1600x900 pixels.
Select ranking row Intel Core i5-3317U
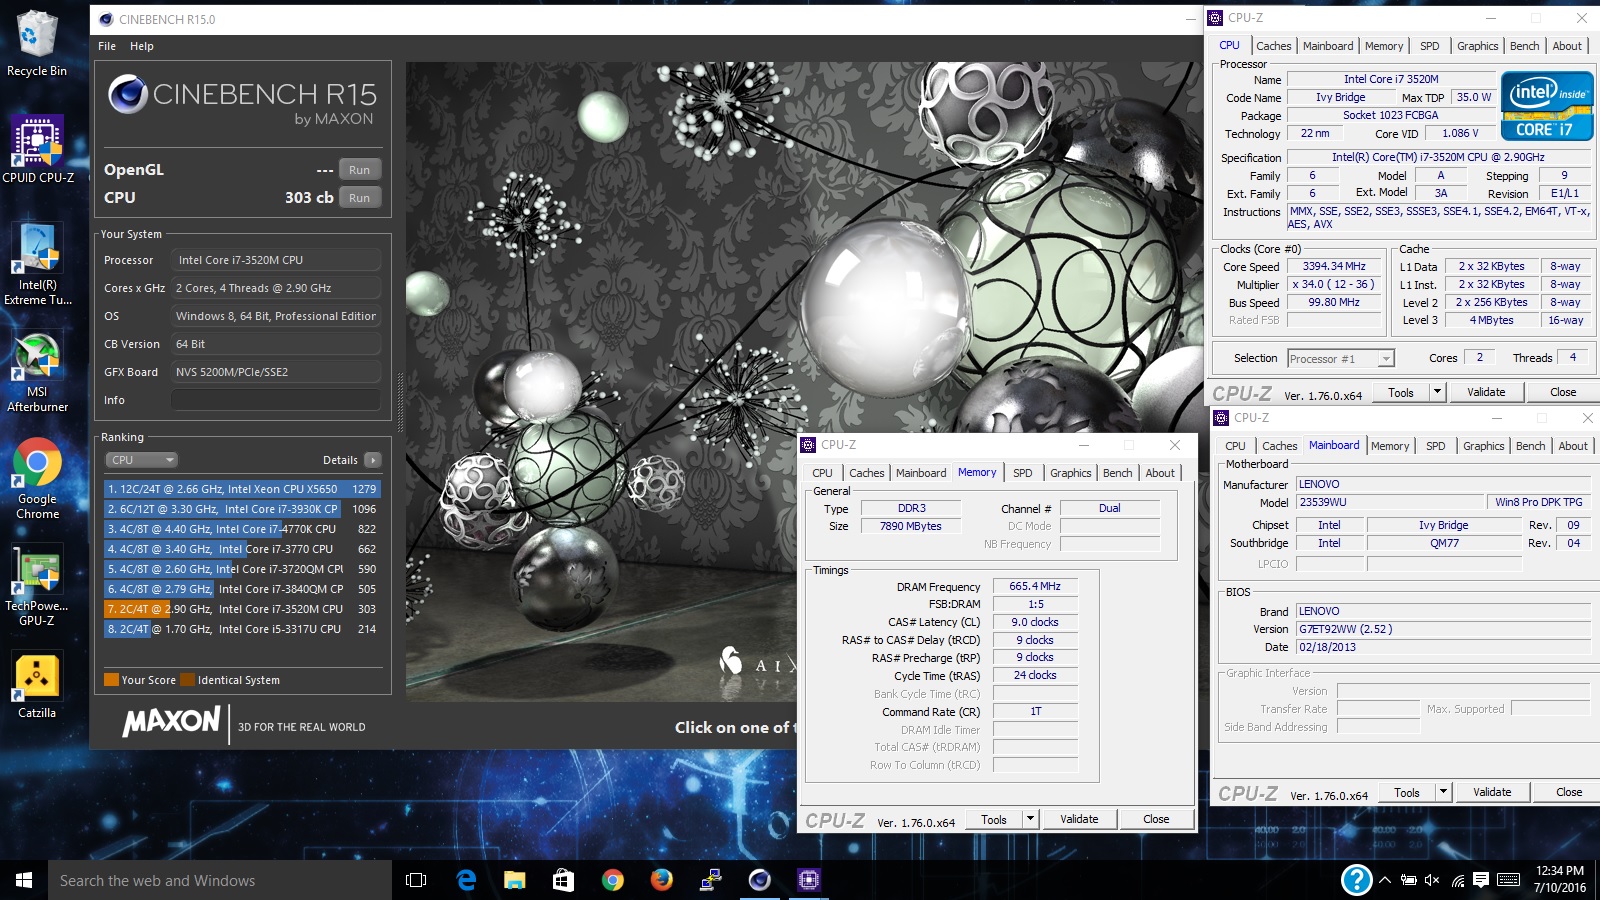[242, 629]
